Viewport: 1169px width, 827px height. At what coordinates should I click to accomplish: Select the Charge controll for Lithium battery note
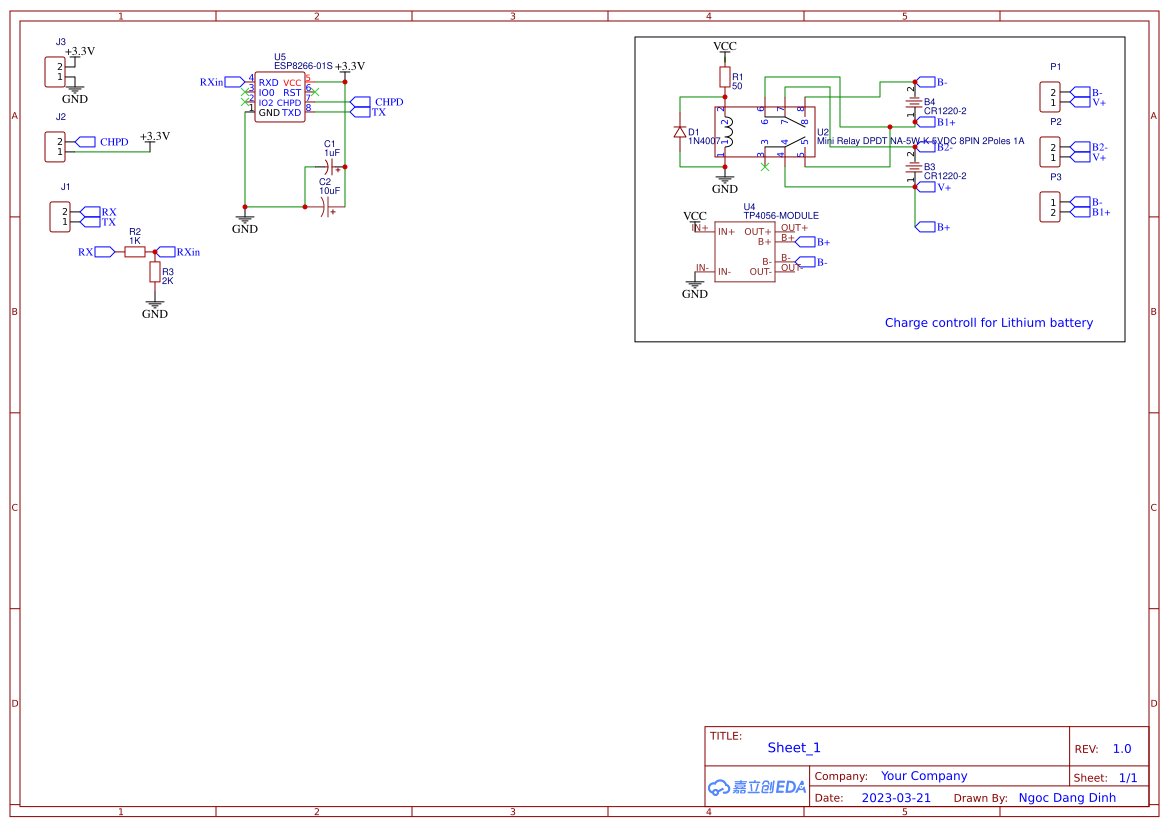click(x=989, y=322)
